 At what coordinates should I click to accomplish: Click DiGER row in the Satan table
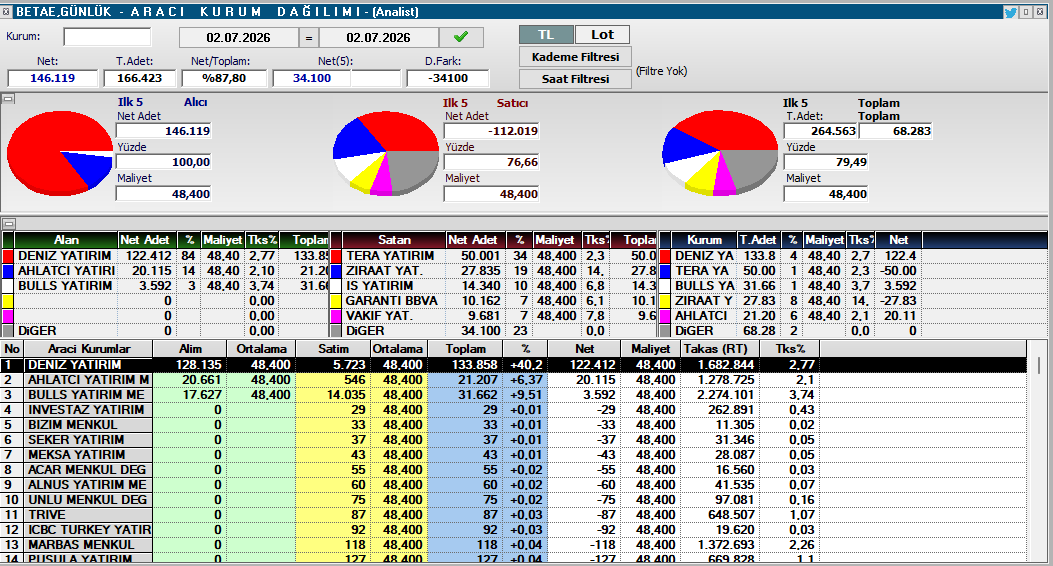[x=494, y=330]
